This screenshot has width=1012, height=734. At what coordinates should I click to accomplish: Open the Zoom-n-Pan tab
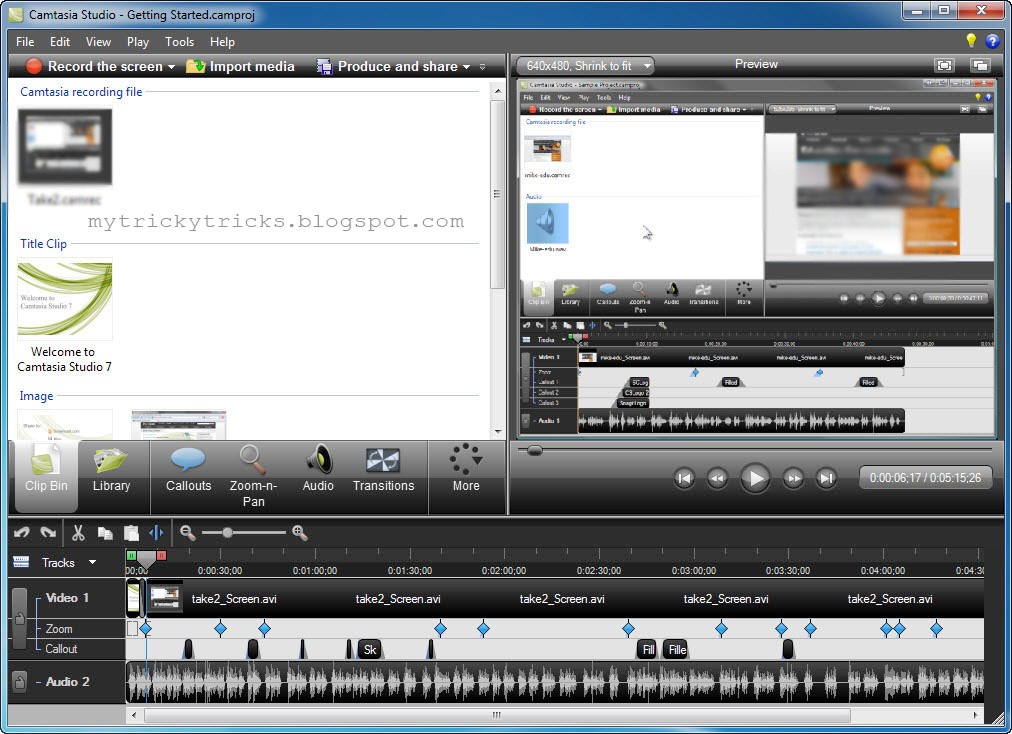pyautogui.click(x=253, y=476)
